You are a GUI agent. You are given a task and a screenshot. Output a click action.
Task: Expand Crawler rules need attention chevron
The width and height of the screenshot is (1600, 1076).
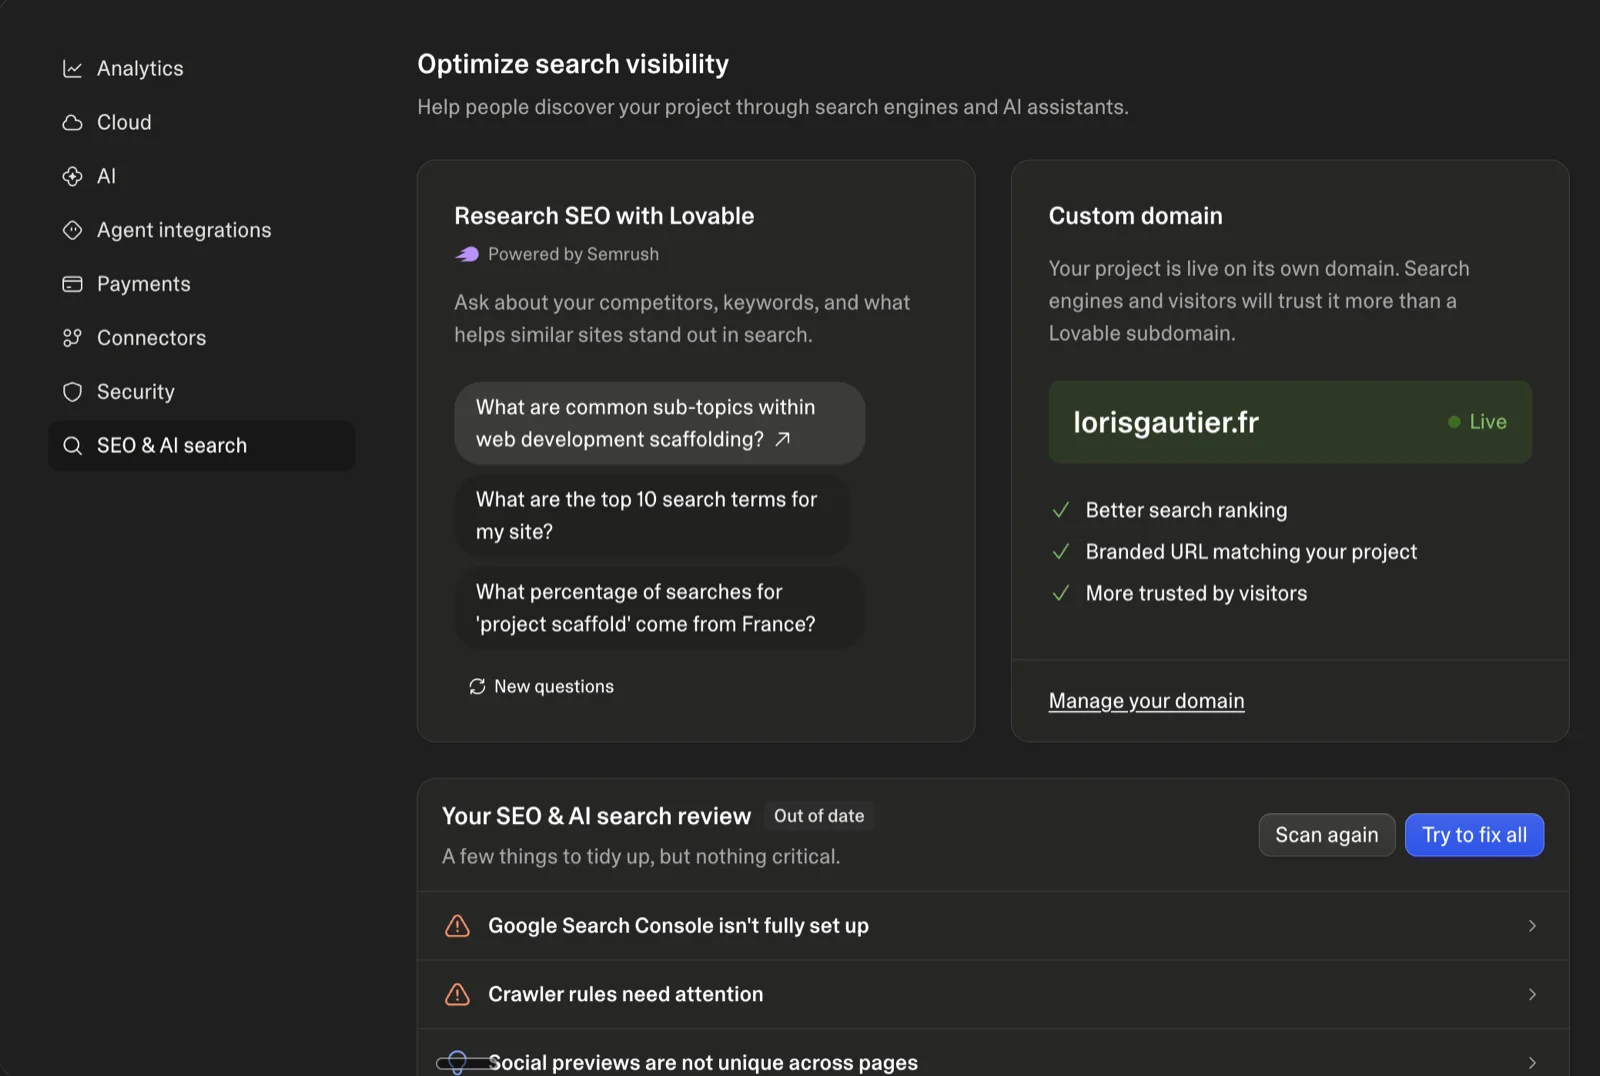[1532, 995]
